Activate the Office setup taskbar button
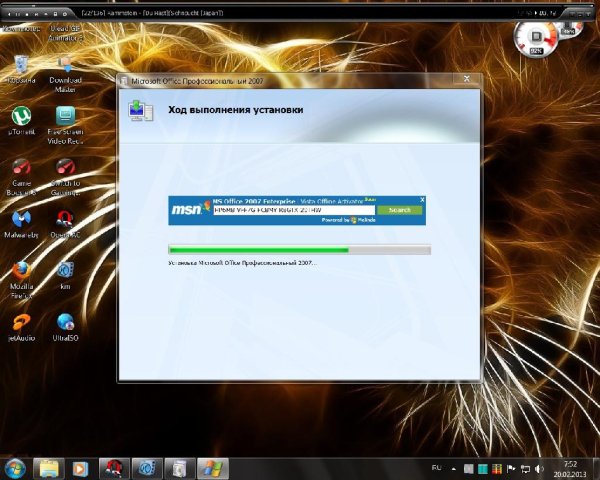Image resolution: width=600 pixels, height=480 pixels. point(213,469)
